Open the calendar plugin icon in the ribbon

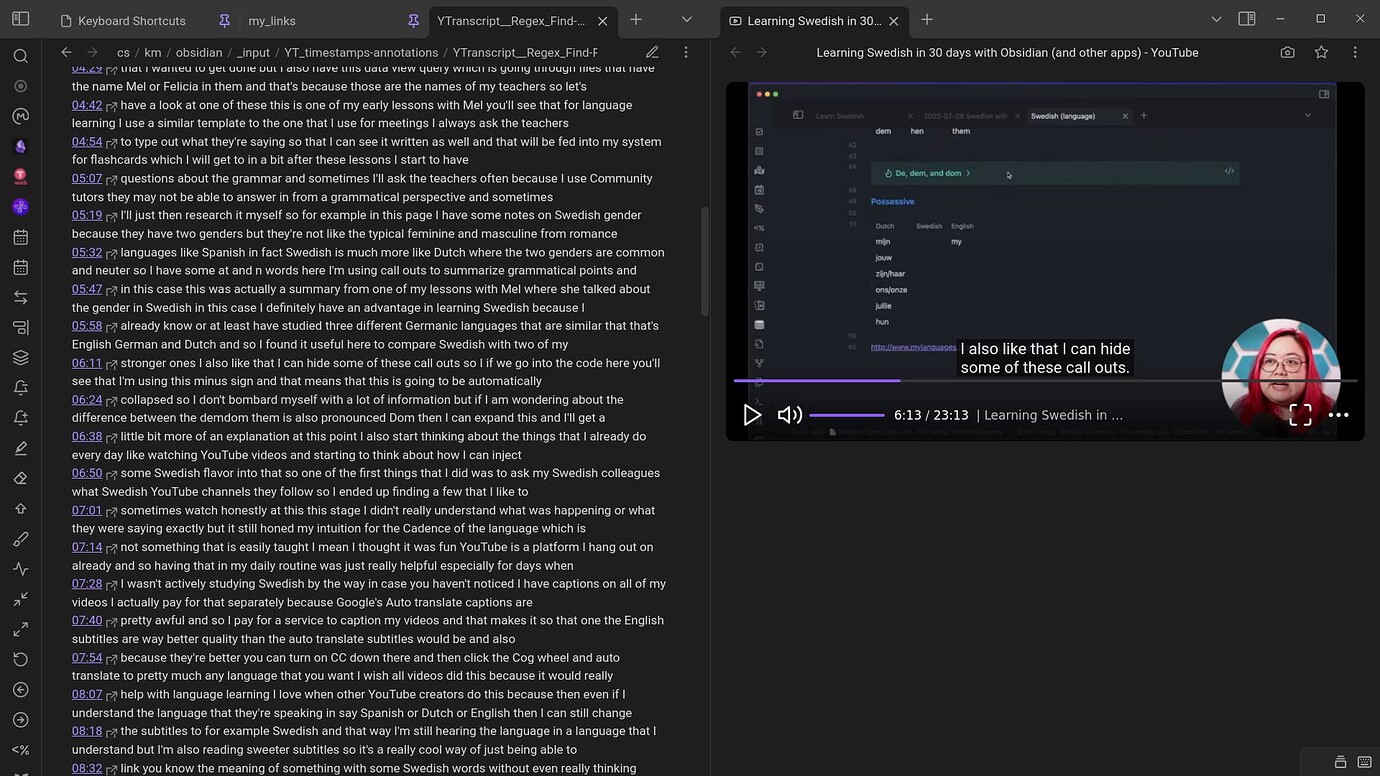(20, 237)
